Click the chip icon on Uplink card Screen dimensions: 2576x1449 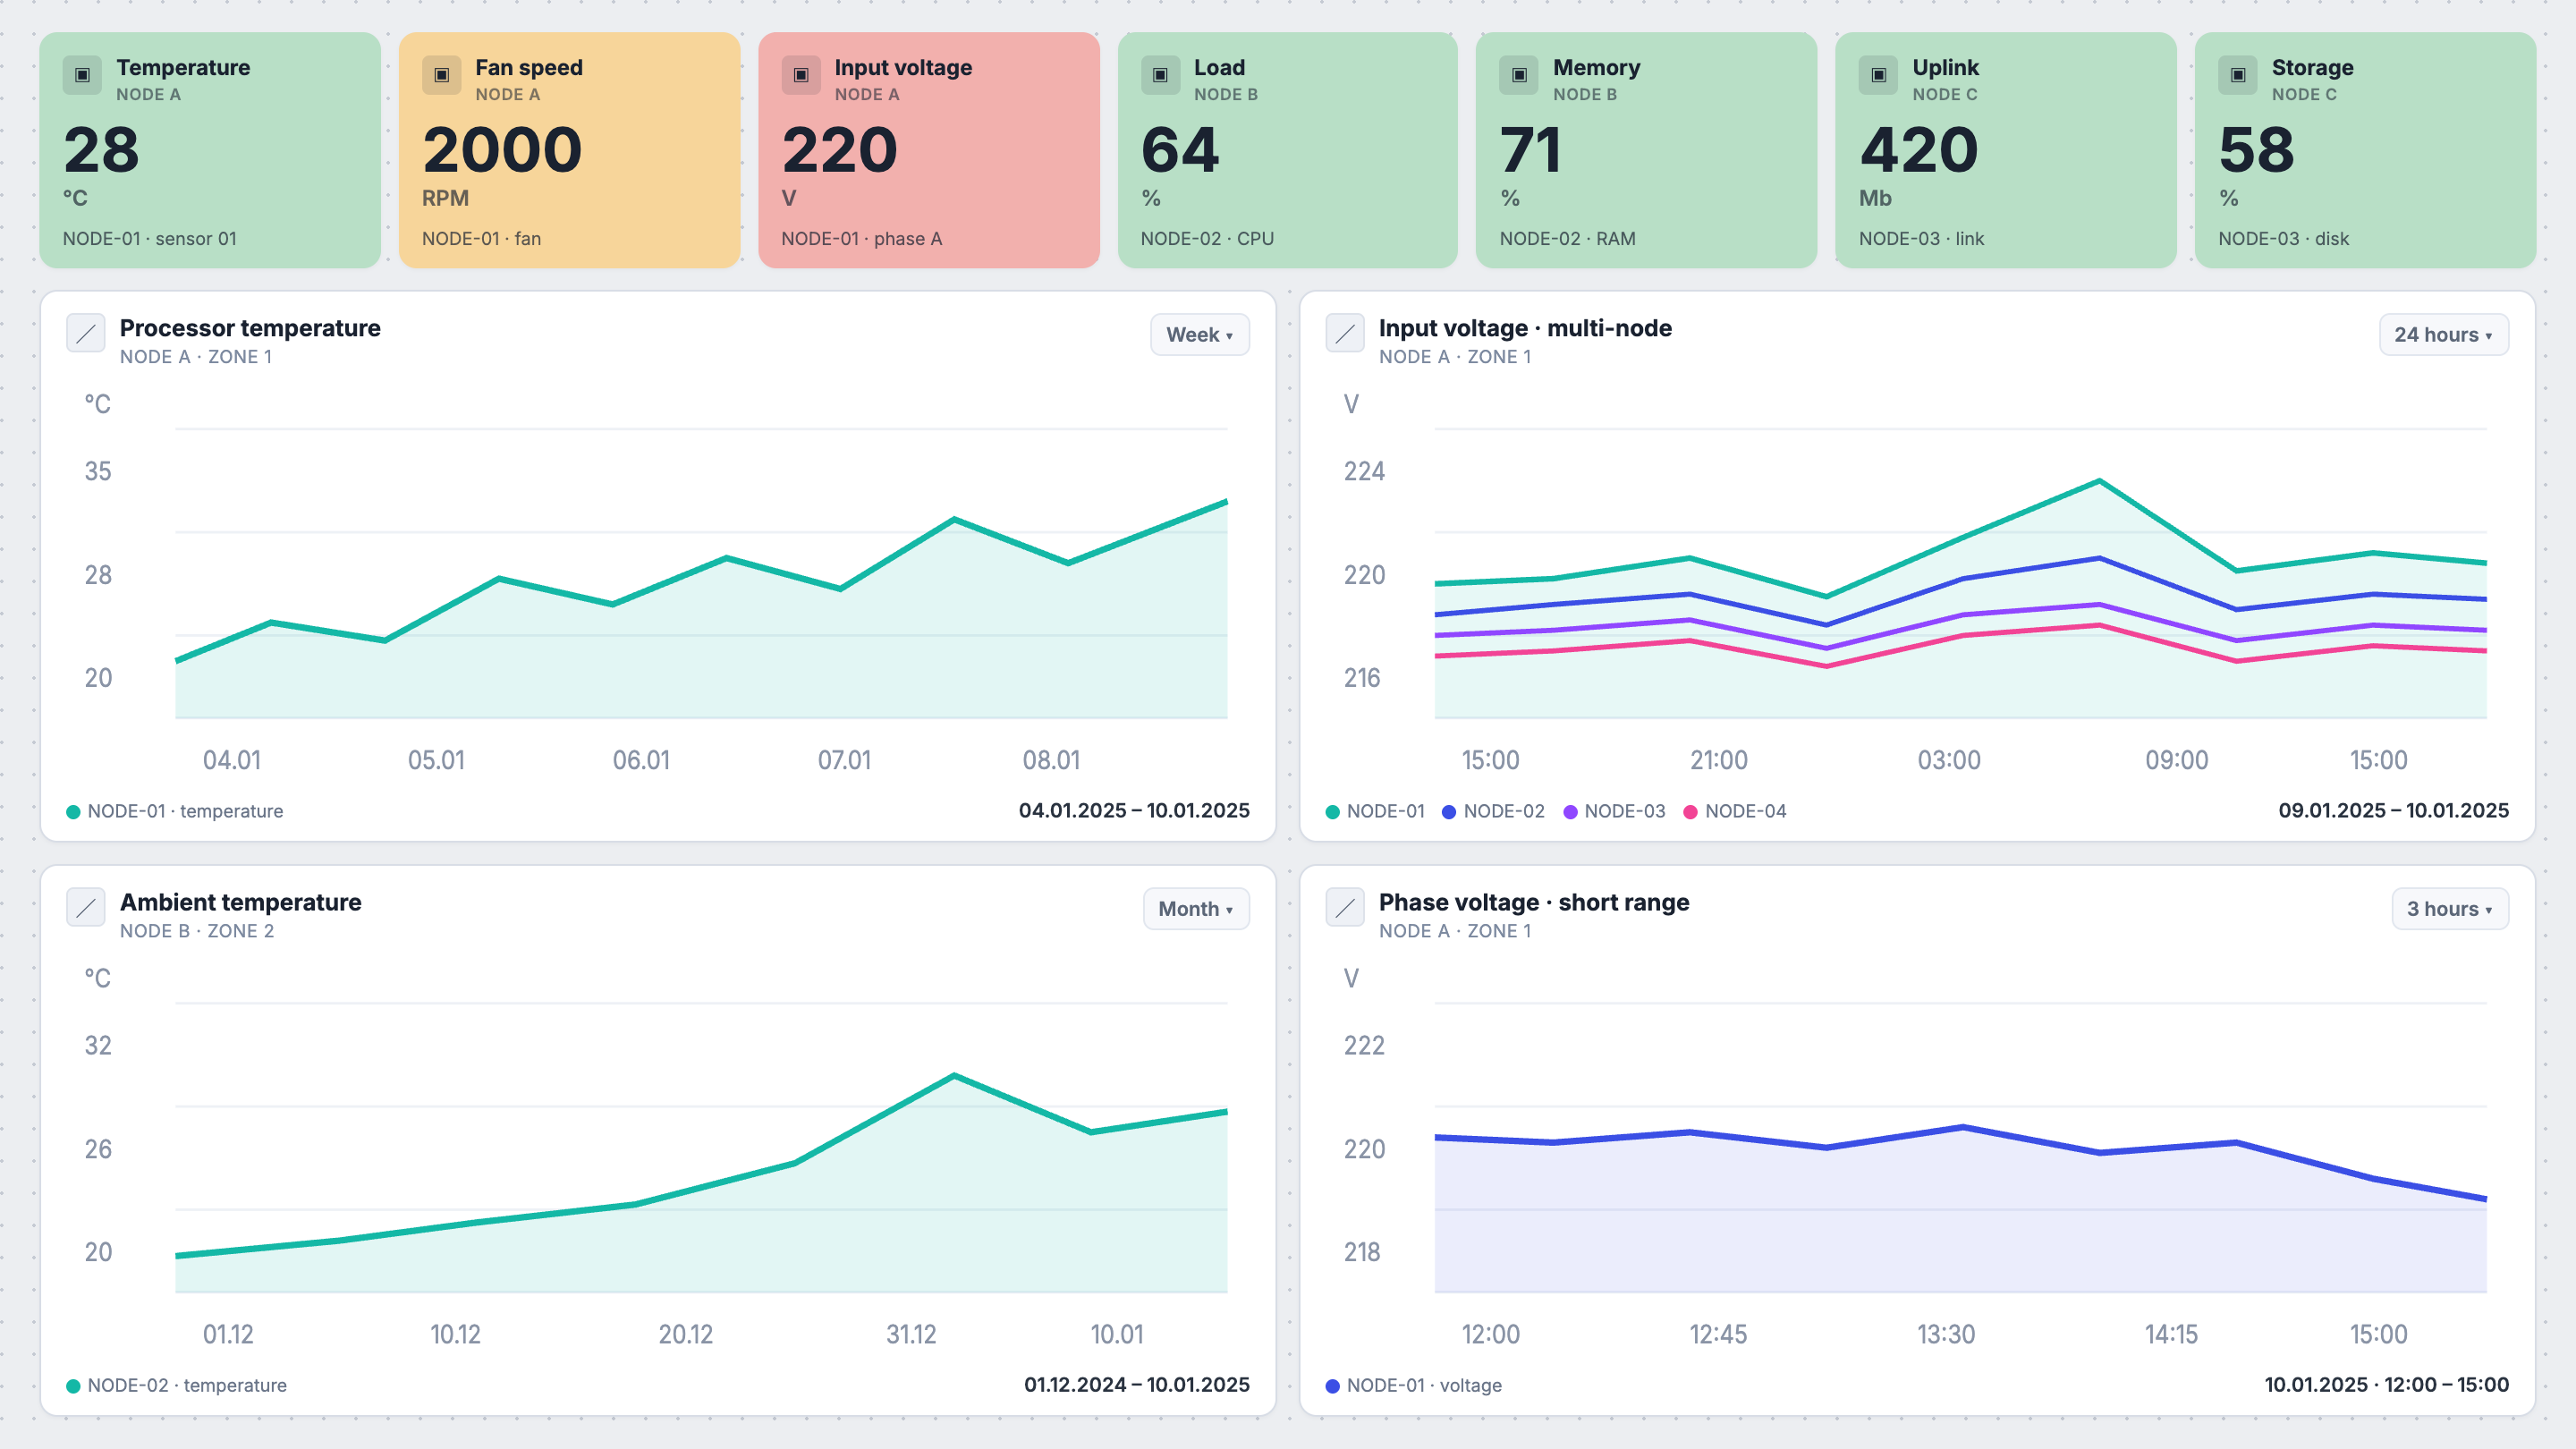(1878, 75)
